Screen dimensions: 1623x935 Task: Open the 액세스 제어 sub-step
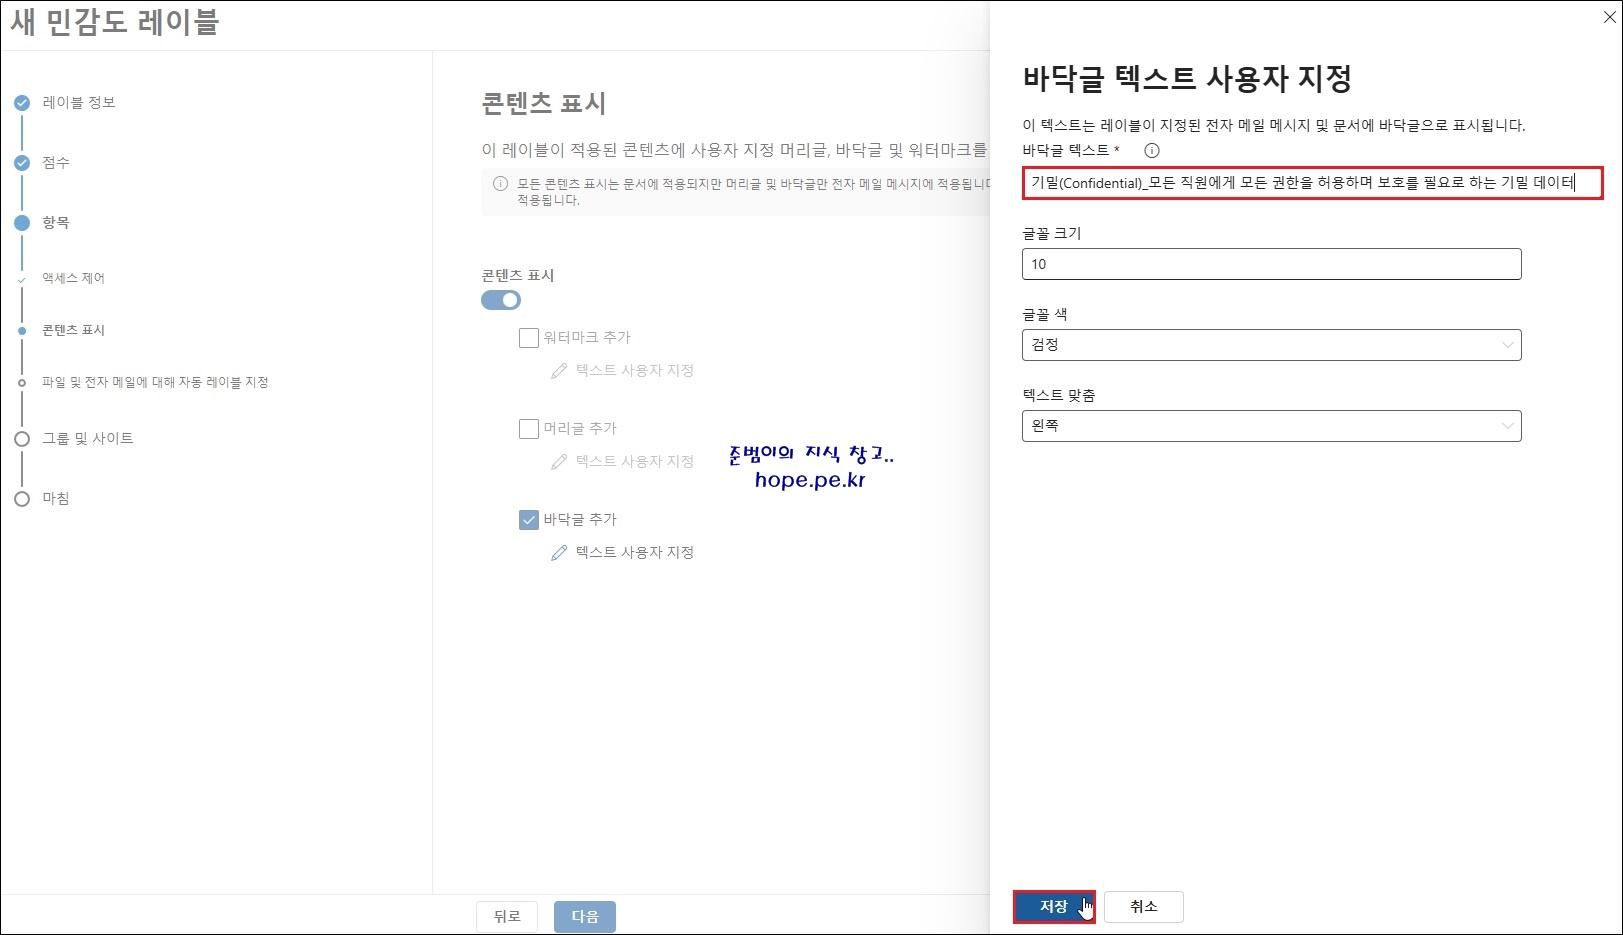click(x=73, y=278)
